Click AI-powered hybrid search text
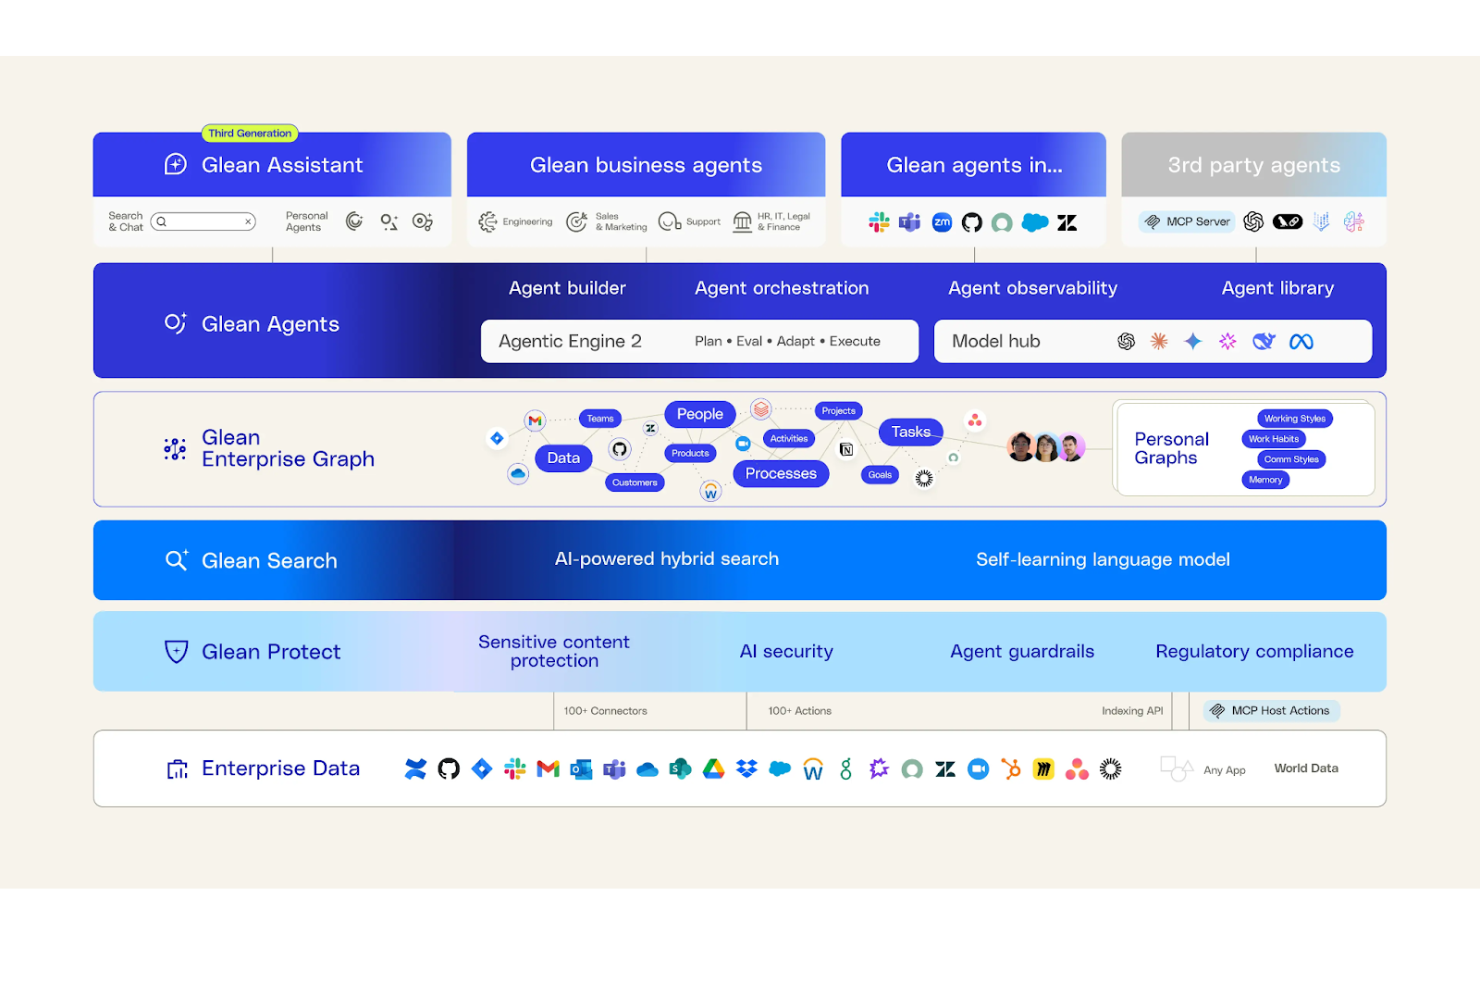Screen dimensions: 1480x987 [667, 559]
